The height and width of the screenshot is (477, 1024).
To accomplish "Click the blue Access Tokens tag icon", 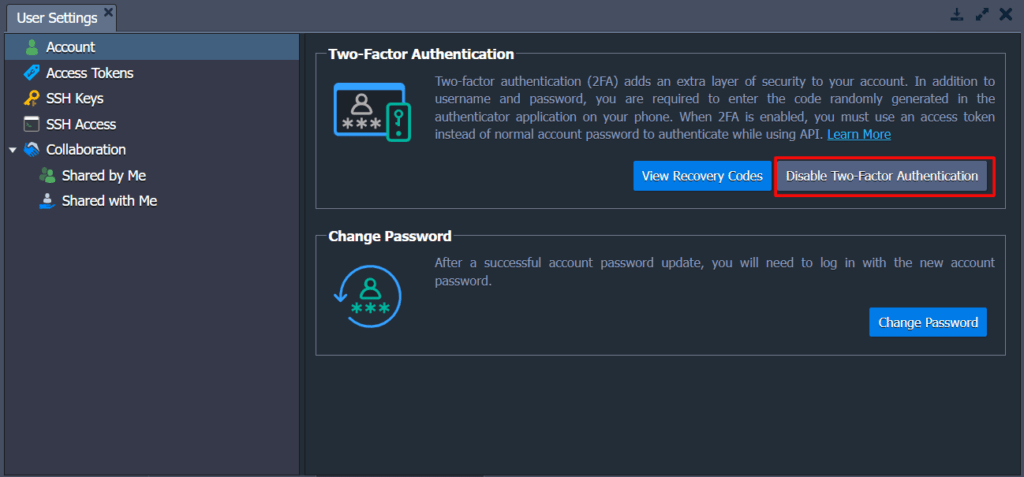I will [x=31, y=73].
